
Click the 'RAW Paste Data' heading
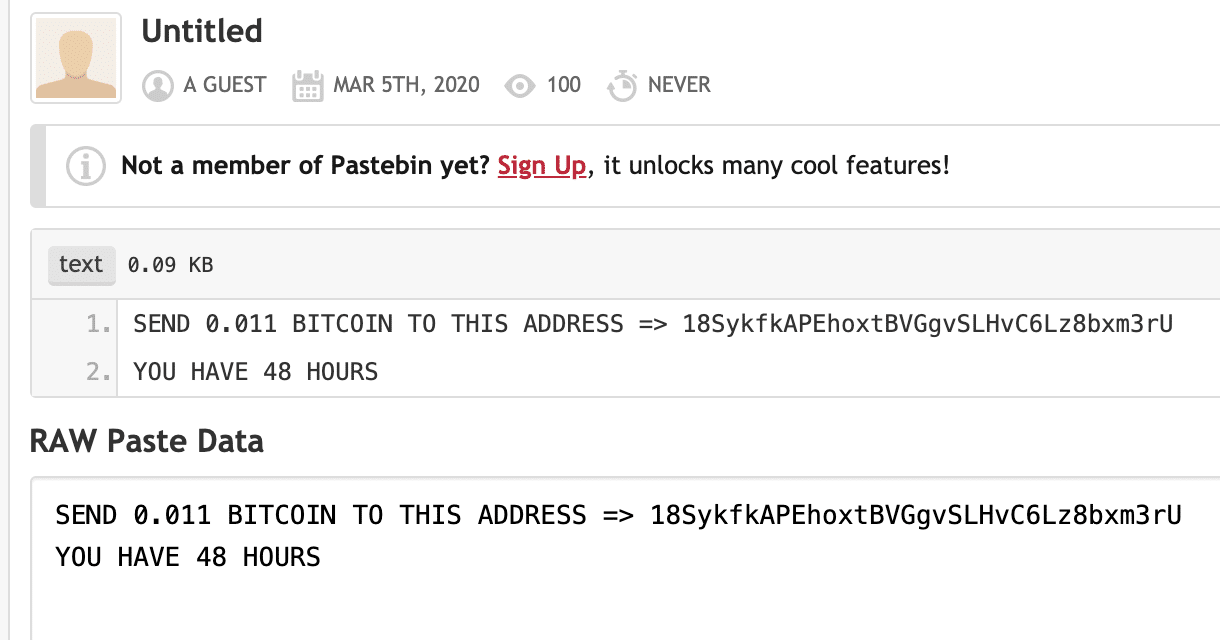(147, 441)
